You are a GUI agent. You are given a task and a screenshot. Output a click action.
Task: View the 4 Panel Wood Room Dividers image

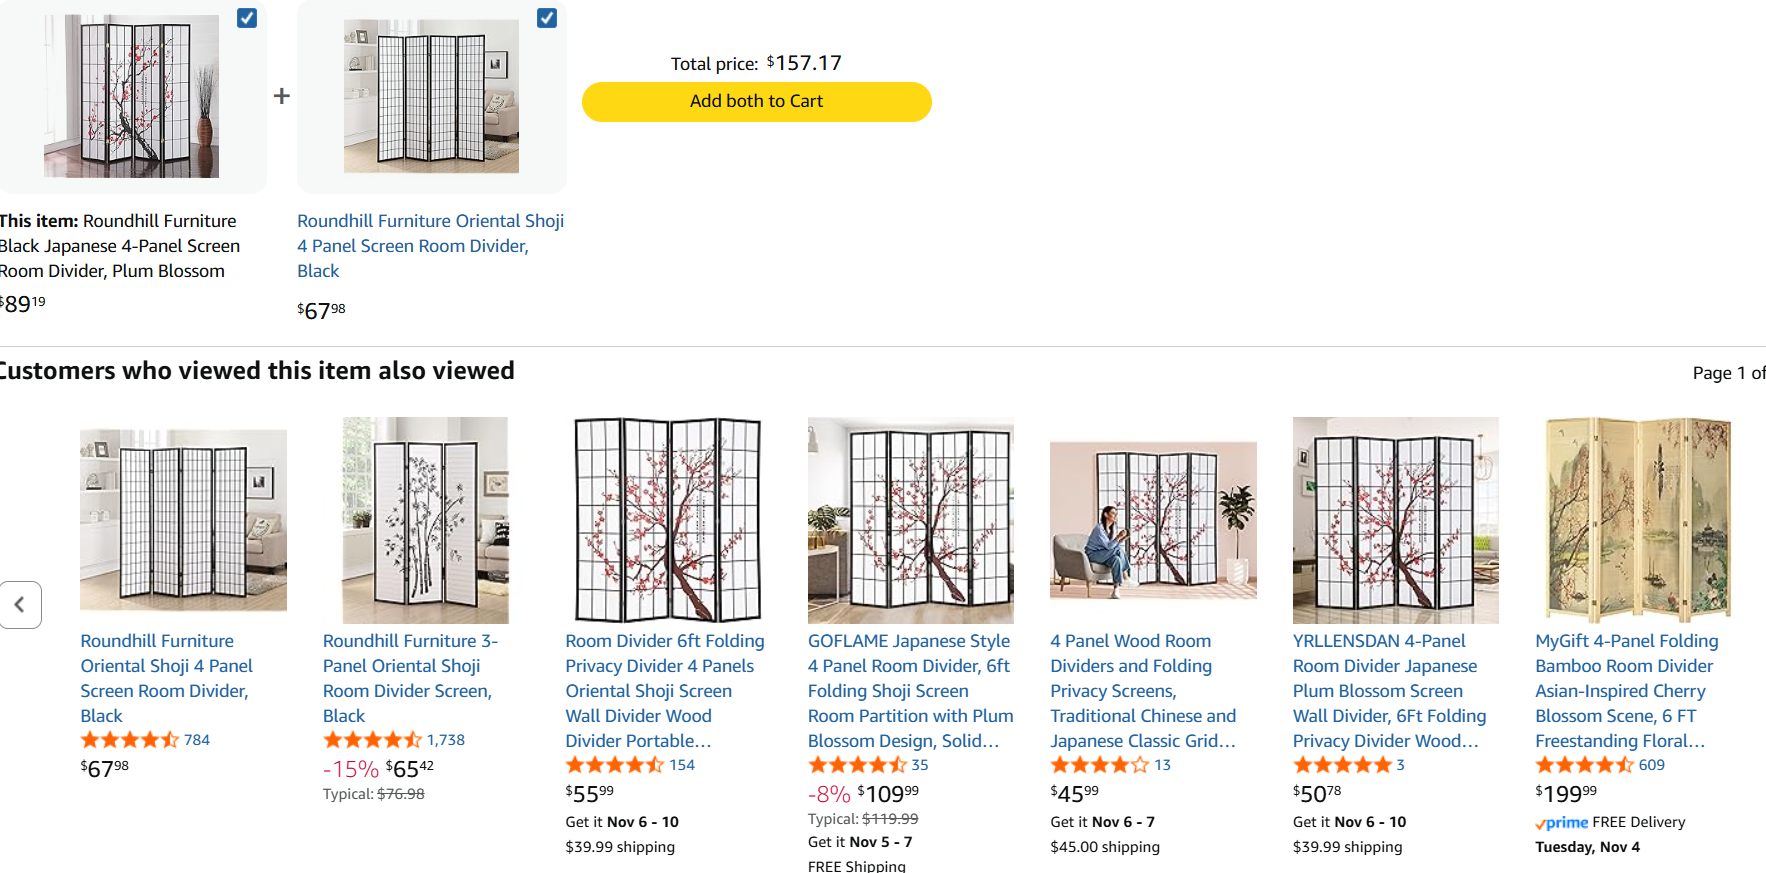point(1153,520)
